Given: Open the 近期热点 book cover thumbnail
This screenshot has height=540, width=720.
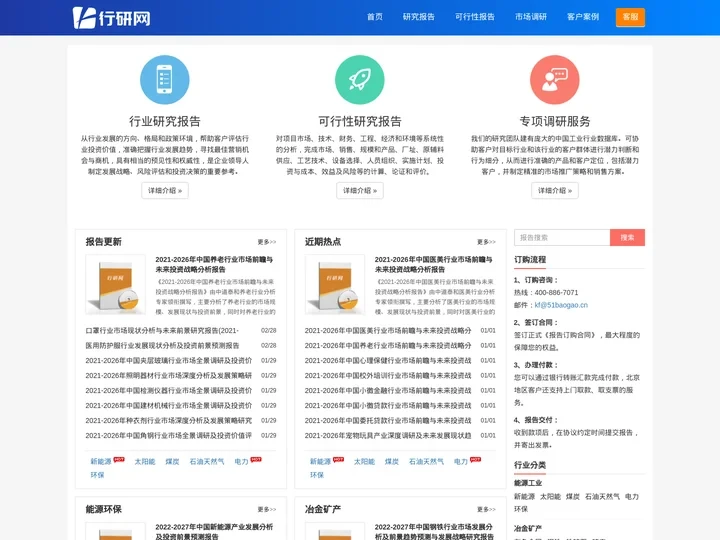Looking at the screenshot, I should 335,285.
